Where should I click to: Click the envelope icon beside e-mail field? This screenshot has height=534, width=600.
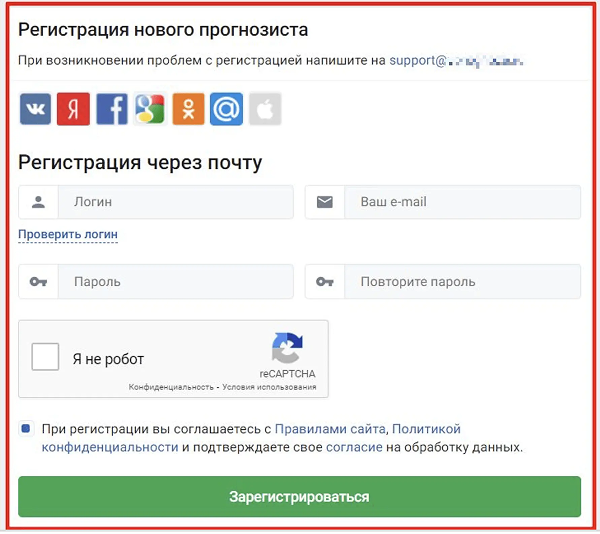325,202
